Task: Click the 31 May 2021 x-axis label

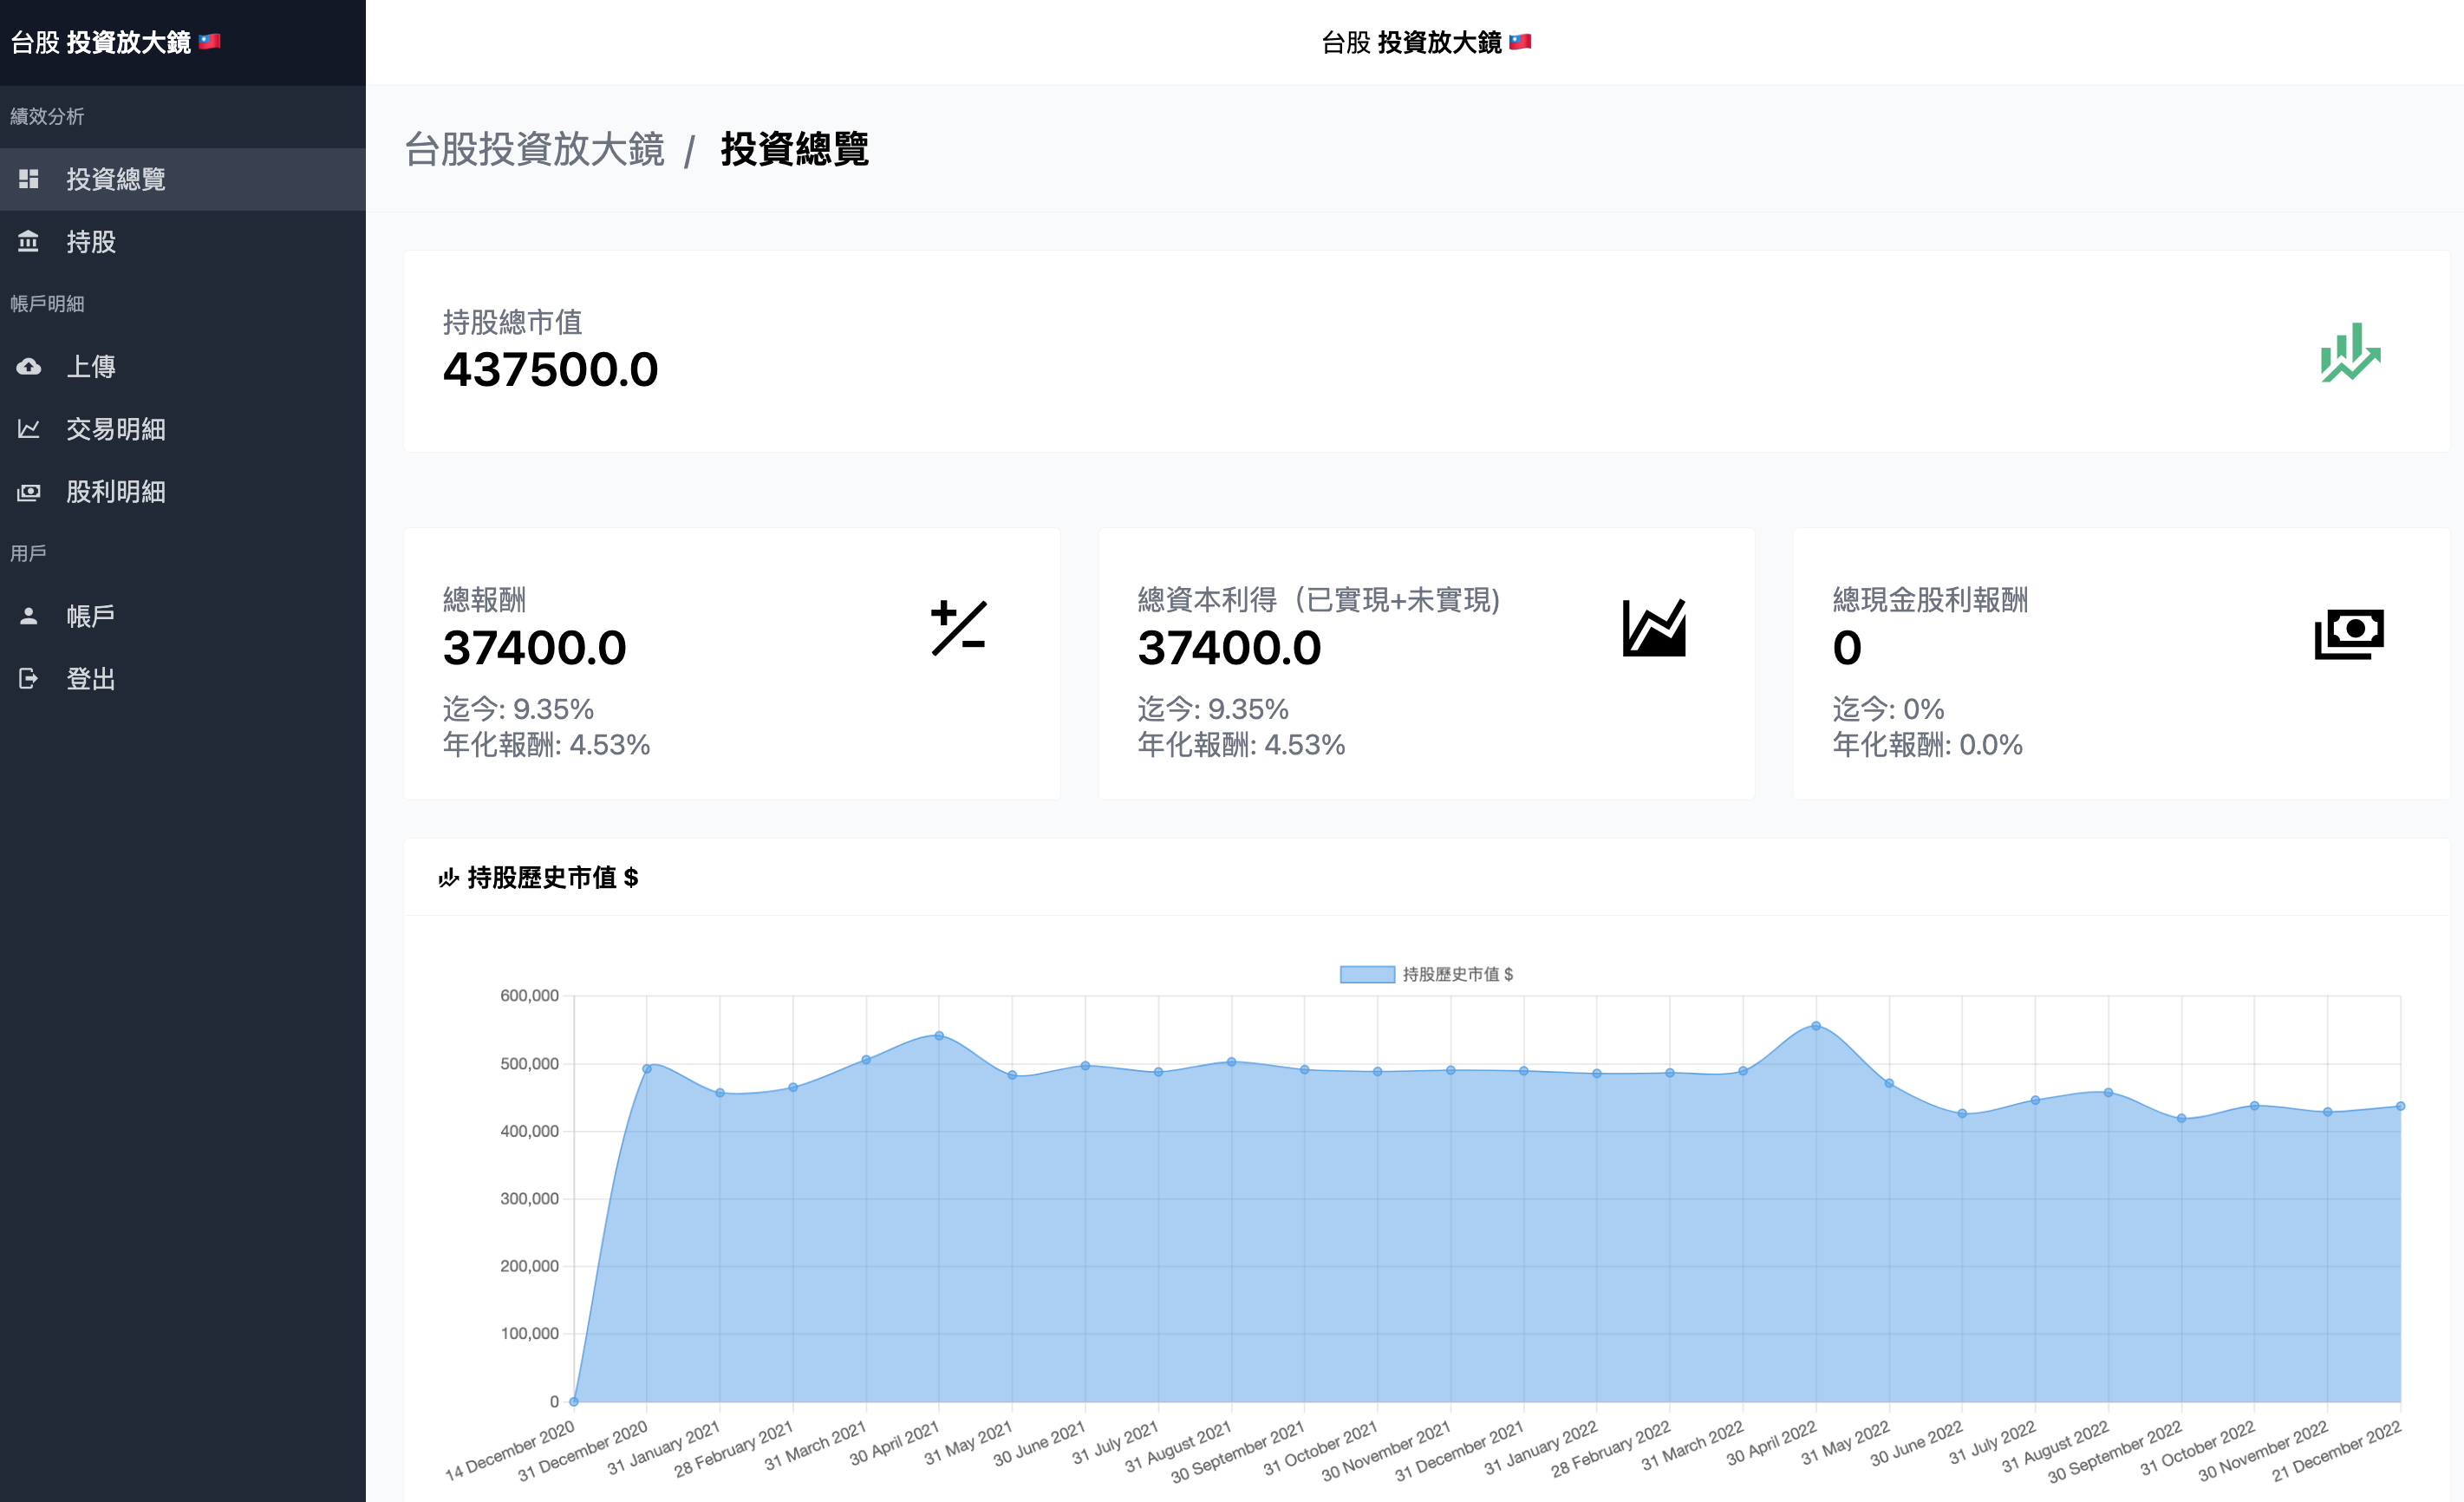Action: coord(967,1444)
